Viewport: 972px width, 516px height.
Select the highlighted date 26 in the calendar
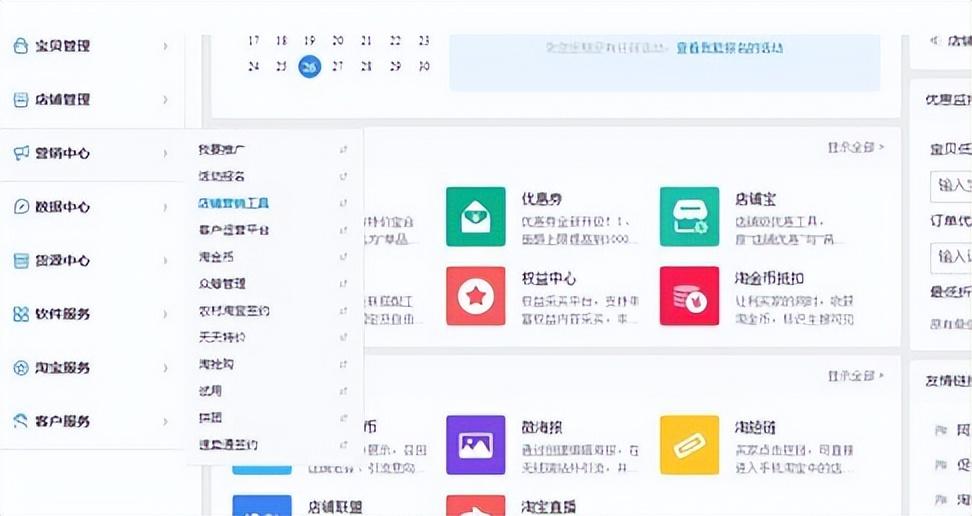[309, 66]
